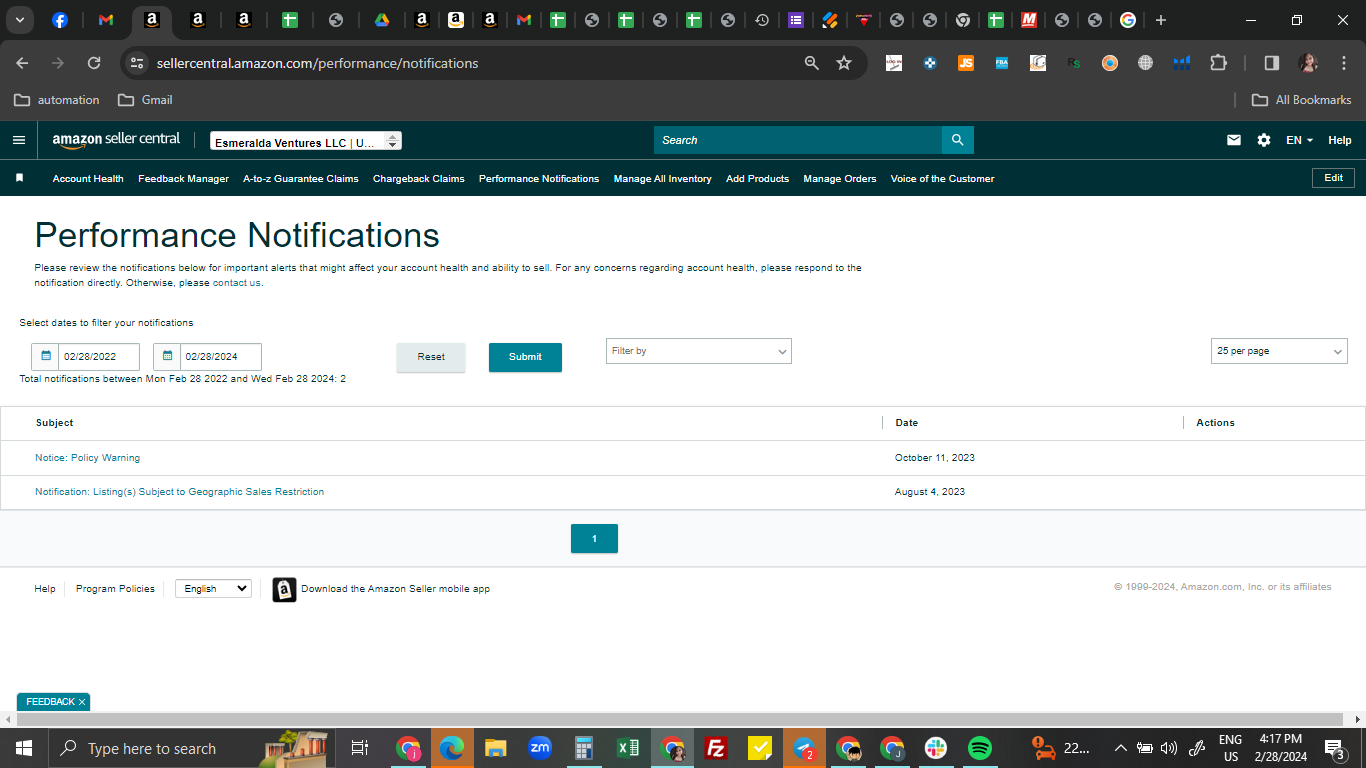Open the EN language dropdown
1366x768 pixels.
(x=1299, y=140)
